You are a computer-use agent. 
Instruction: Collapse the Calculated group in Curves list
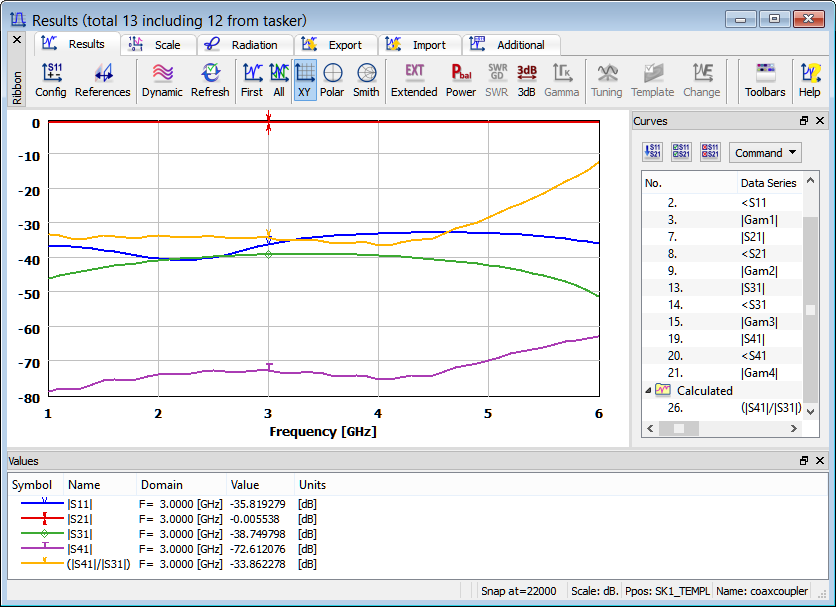click(647, 391)
